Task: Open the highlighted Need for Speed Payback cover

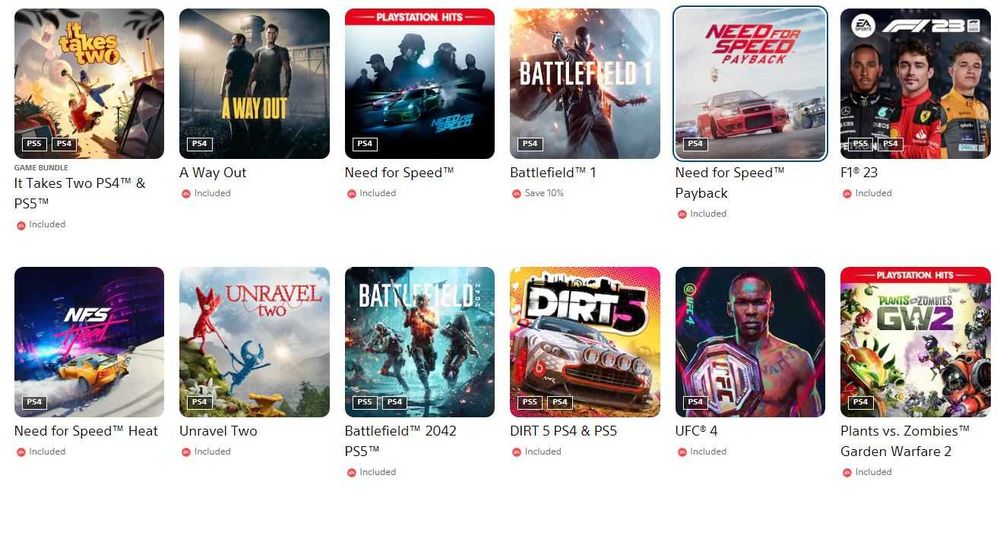Action: point(750,84)
